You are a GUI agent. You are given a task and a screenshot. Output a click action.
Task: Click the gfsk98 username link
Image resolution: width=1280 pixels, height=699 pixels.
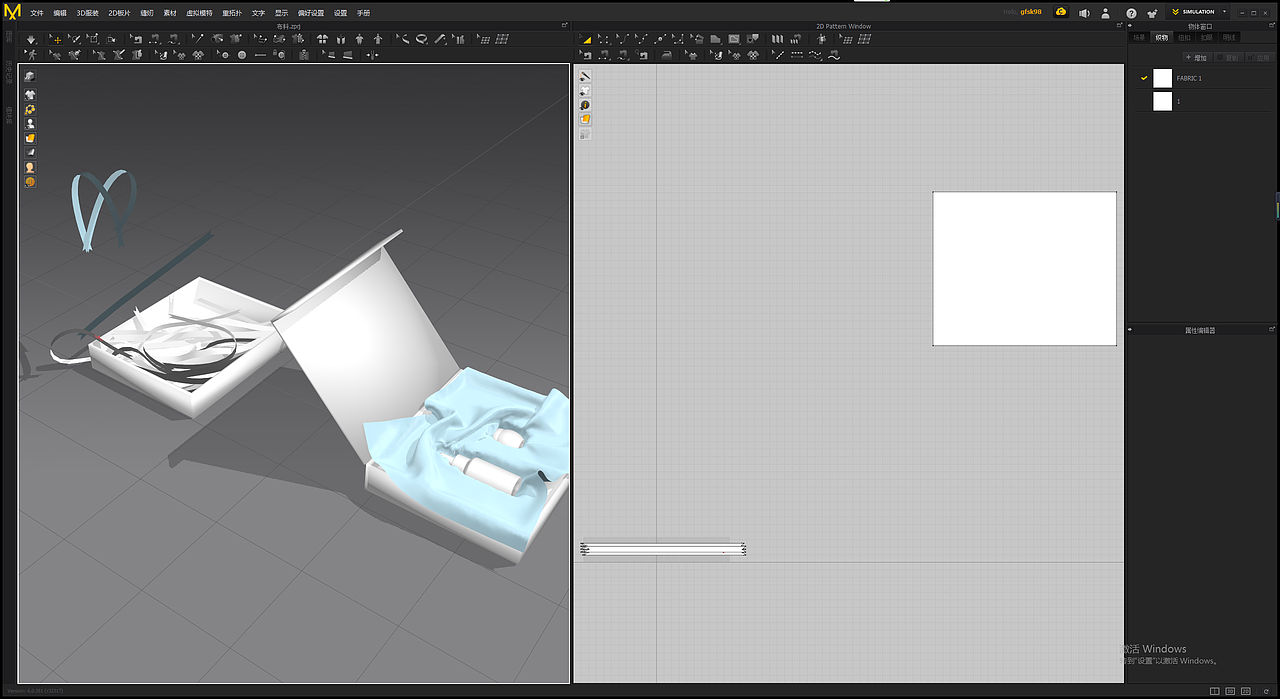[1031, 12]
